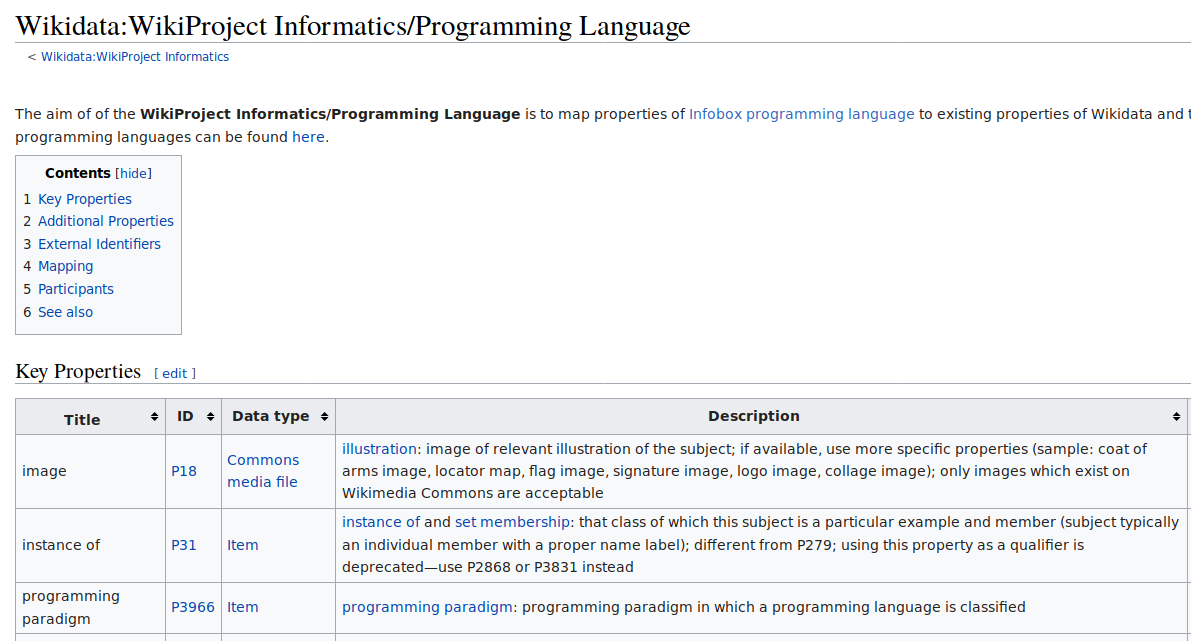Jump to See also section
The image size is (1191, 641).
pos(65,312)
